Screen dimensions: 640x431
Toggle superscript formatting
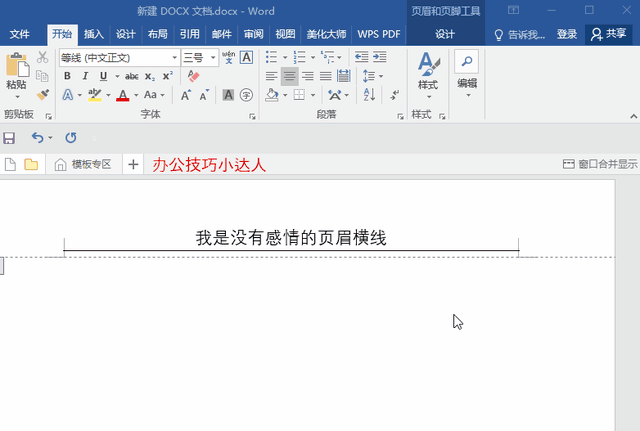pos(168,76)
